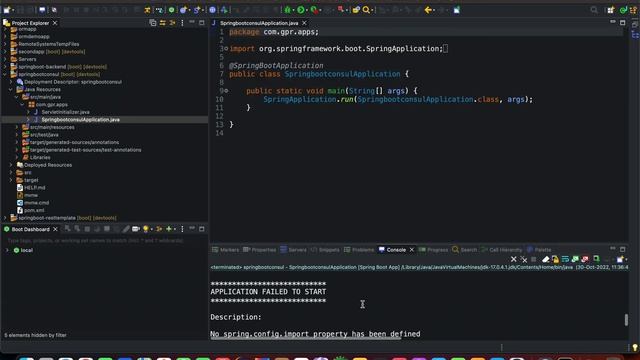Viewport: 640px width, 360px height.
Task: Collapse All in Project Explorer
Action: coord(153,23)
